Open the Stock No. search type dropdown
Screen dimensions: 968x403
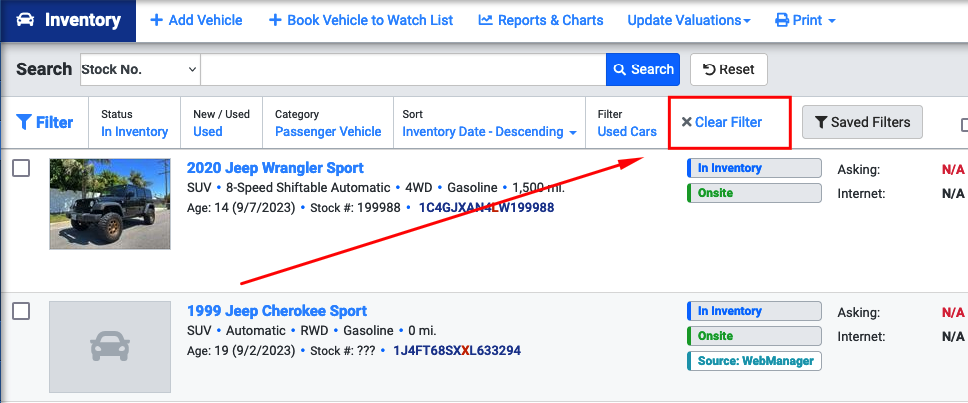click(x=140, y=69)
